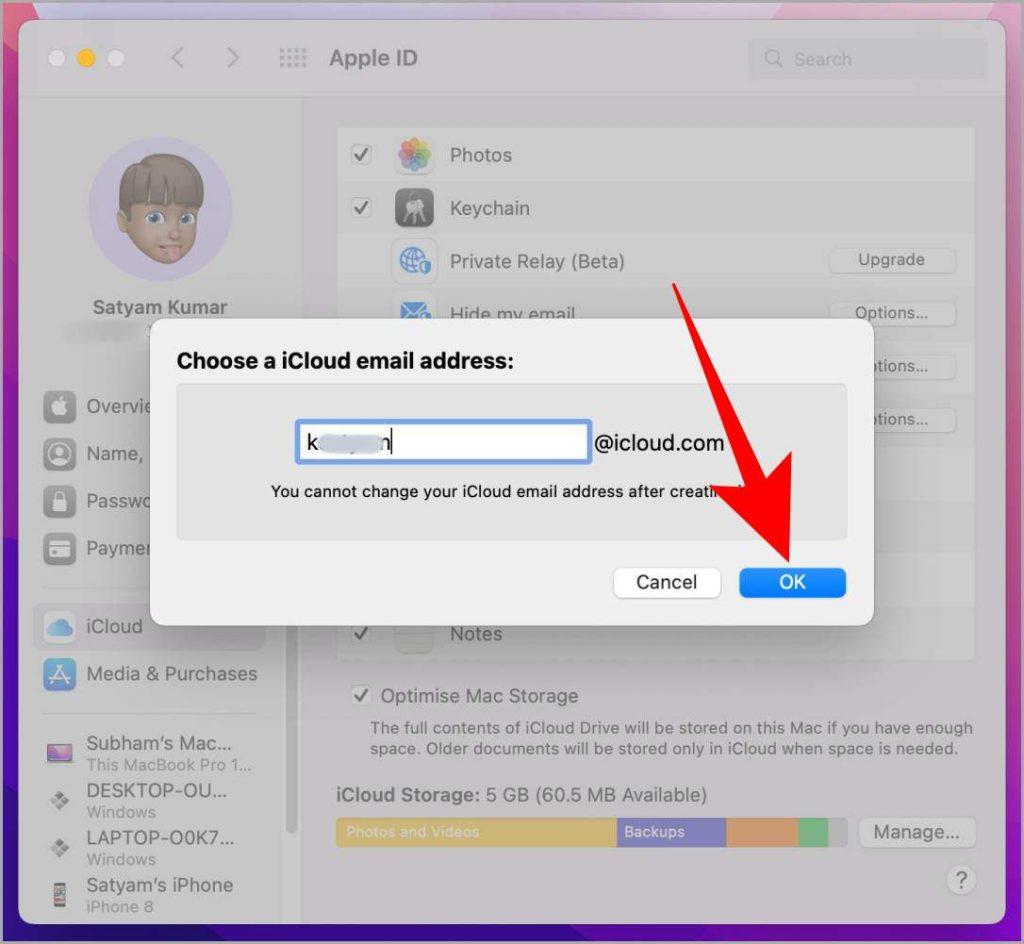Select Photos and Videos storage segment
This screenshot has height=944, width=1024.
tap(477, 832)
